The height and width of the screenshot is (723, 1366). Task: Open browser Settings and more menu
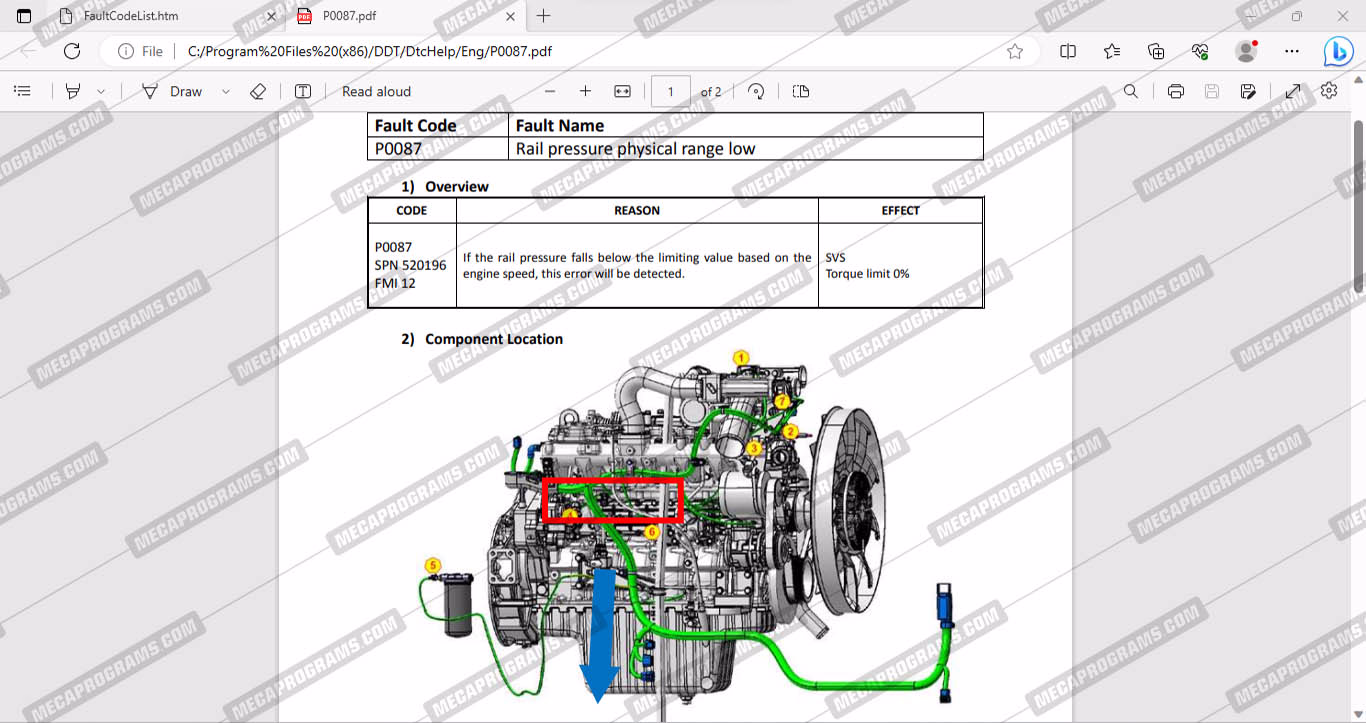tap(1292, 51)
